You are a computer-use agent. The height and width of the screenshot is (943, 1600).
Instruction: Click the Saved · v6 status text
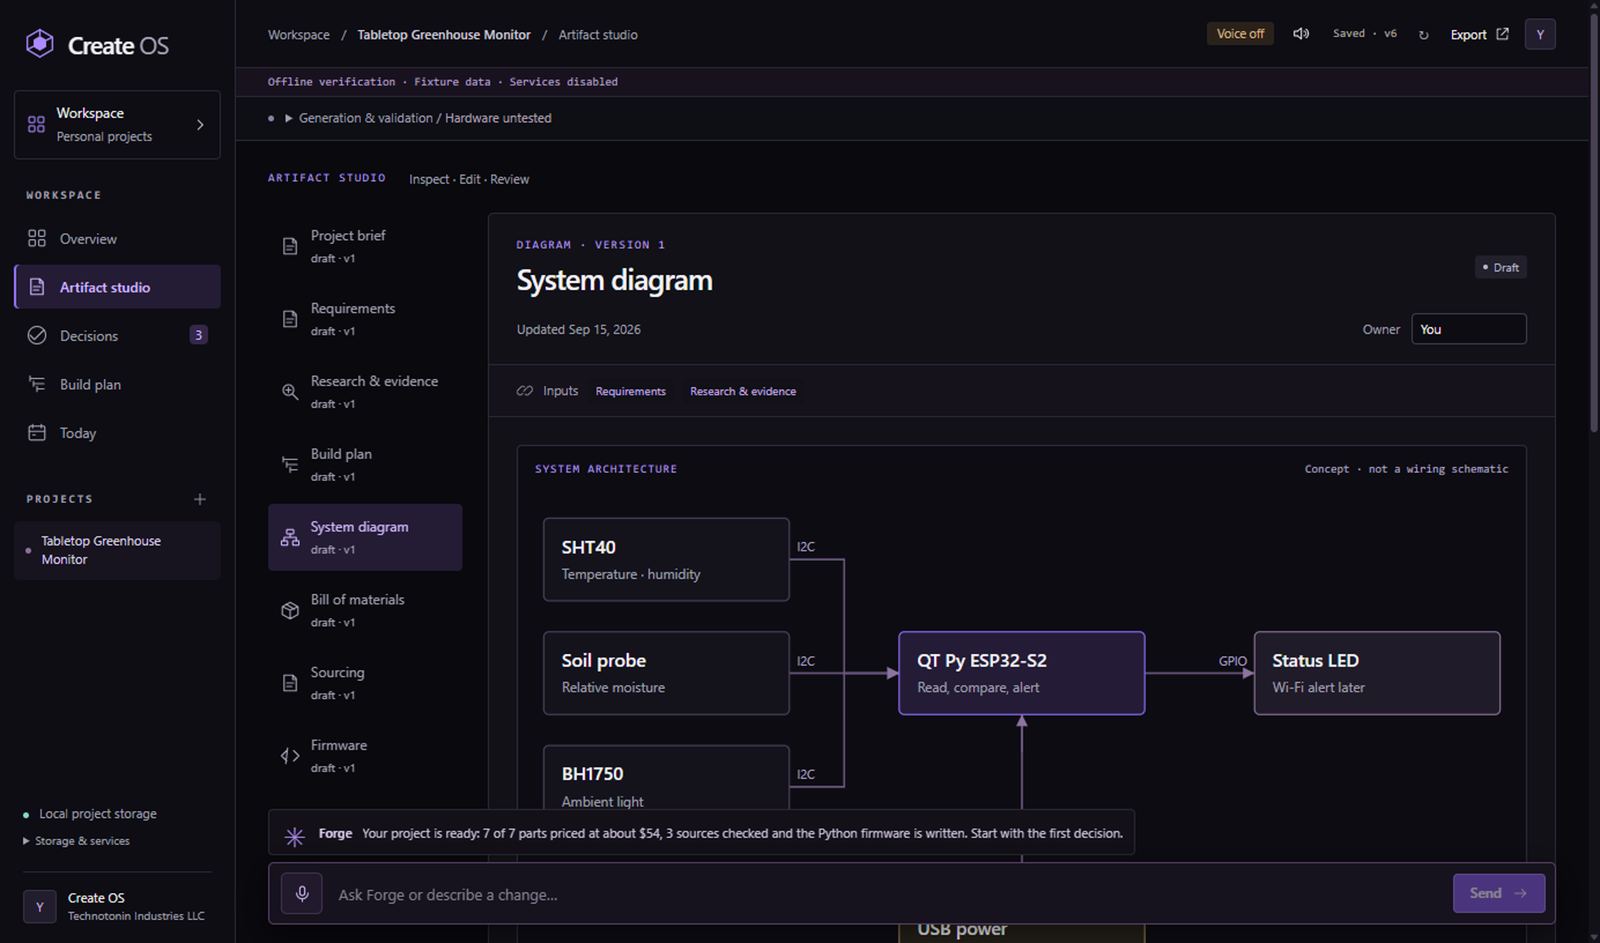(x=1364, y=34)
